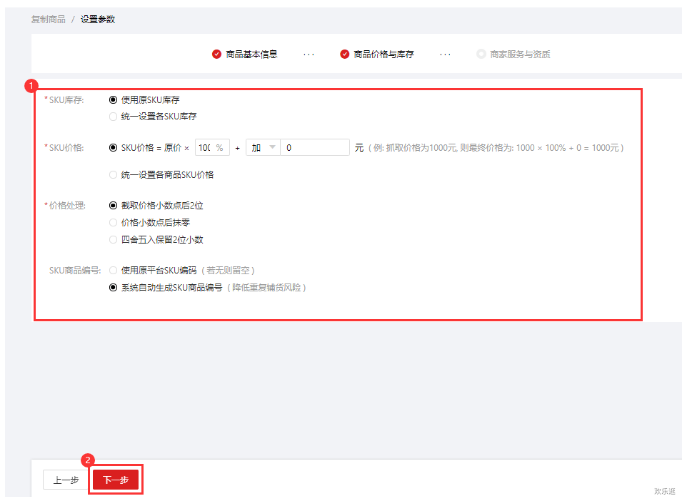Choose 统一设置各商品SKU价格 option
This screenshot has width=688, height=497.
coord(113,175)
